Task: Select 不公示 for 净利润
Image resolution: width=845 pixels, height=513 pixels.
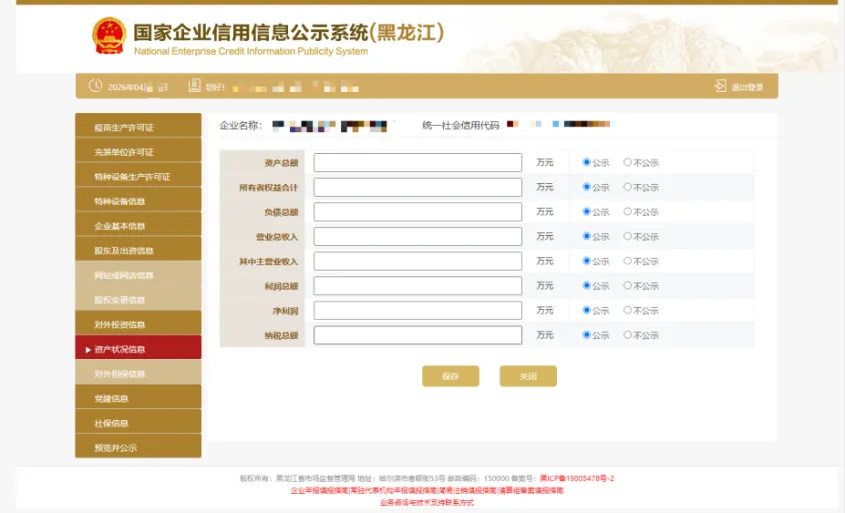Action: pos(627,310)
